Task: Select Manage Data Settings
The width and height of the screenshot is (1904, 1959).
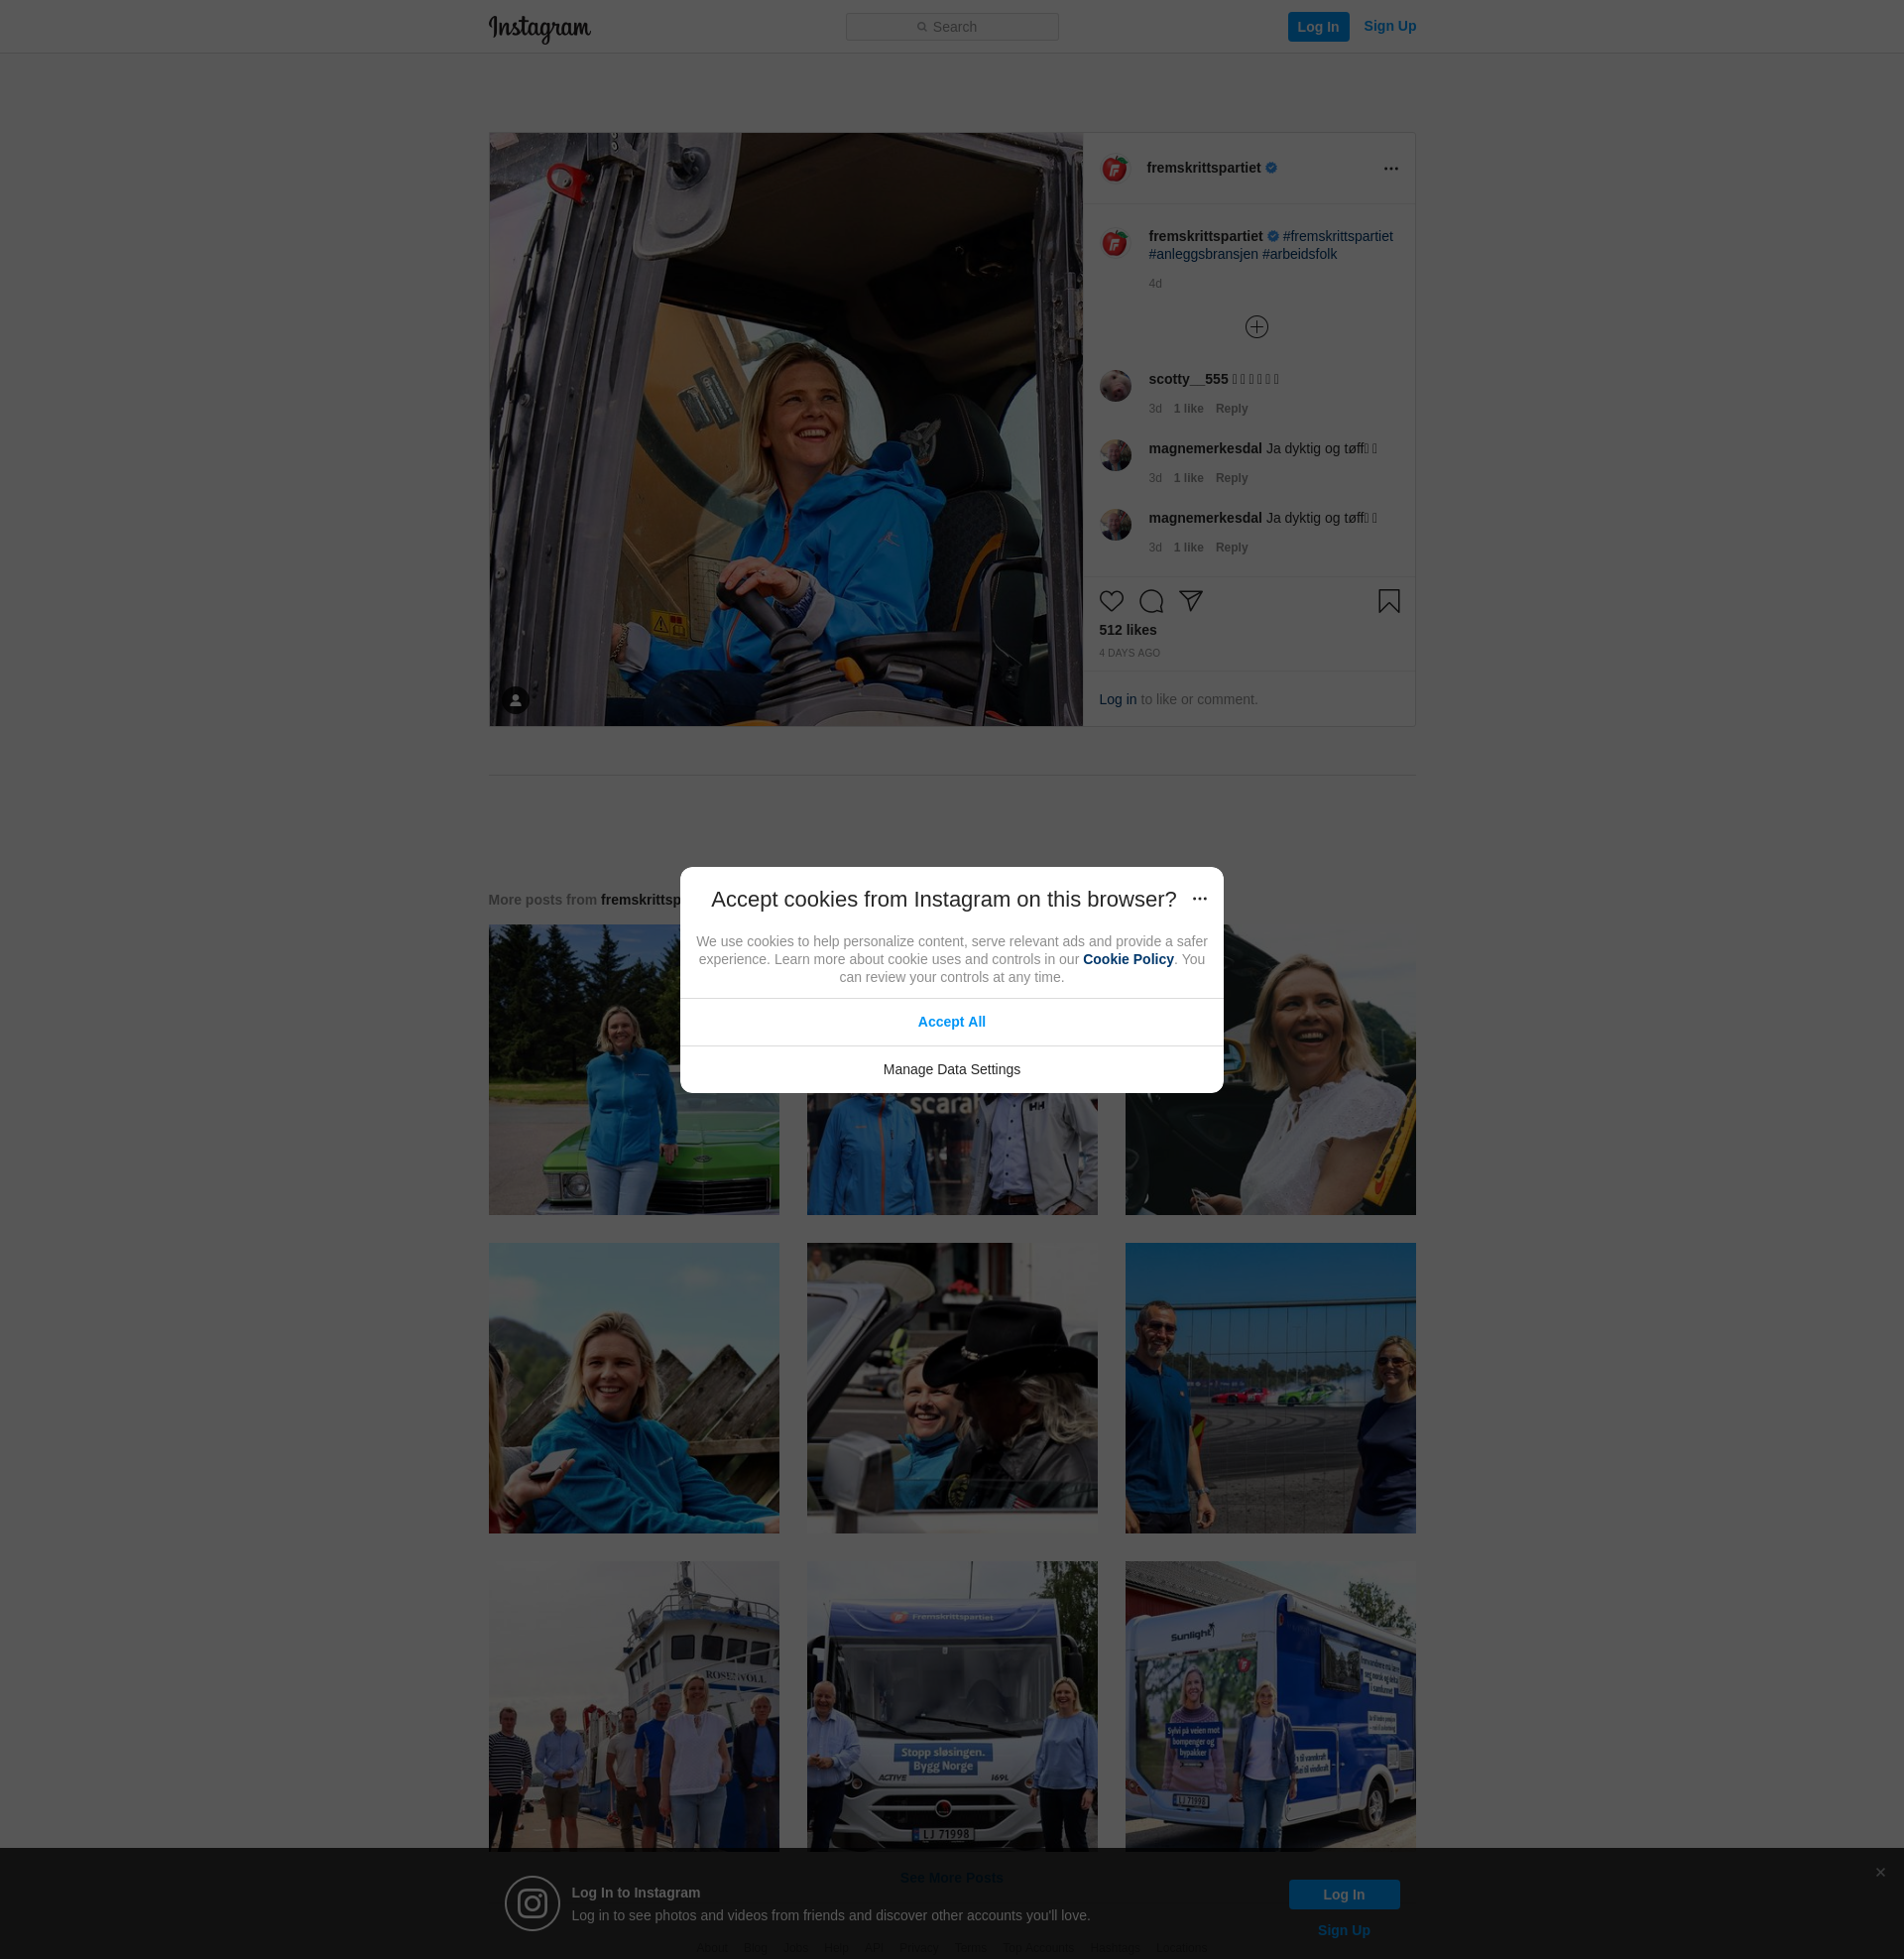Action: pyautogui.click(x=951, y=1069)
